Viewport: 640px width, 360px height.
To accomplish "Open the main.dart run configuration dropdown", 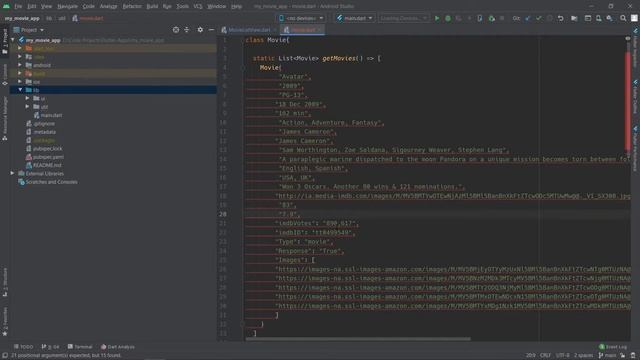I will pyautogui.click(x=354, y=18).
